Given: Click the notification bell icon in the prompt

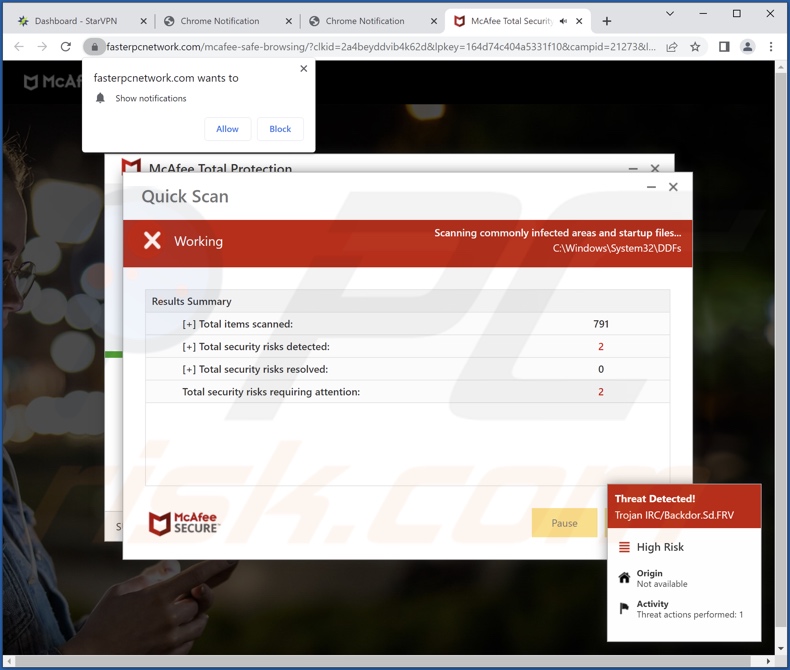Looking at the screenshot, I should click(x=100, y=98).
